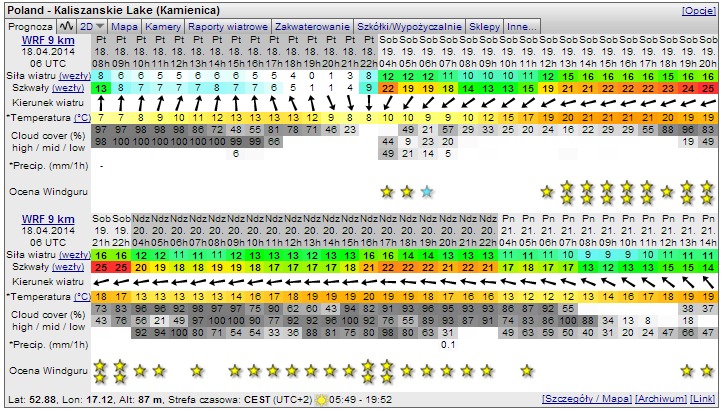Open the Szczegóły / Mapa link

[587, 399]
